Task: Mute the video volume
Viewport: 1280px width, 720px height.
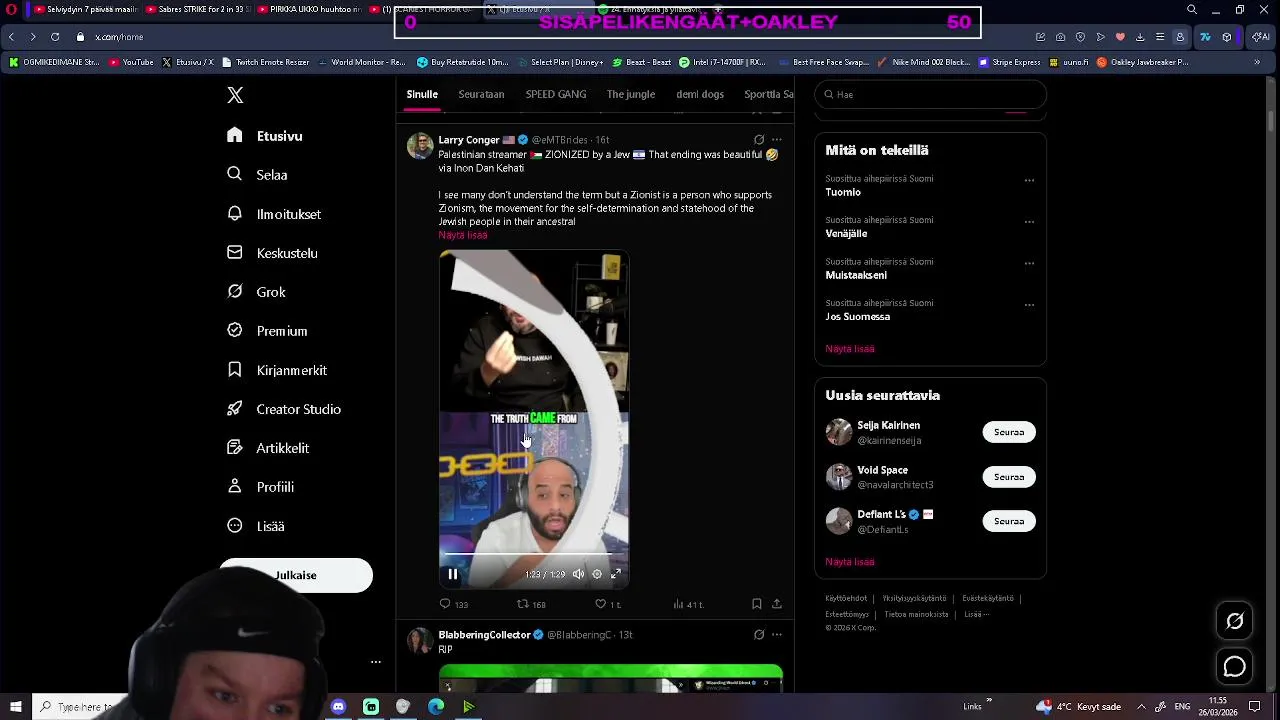Action: 578,574
